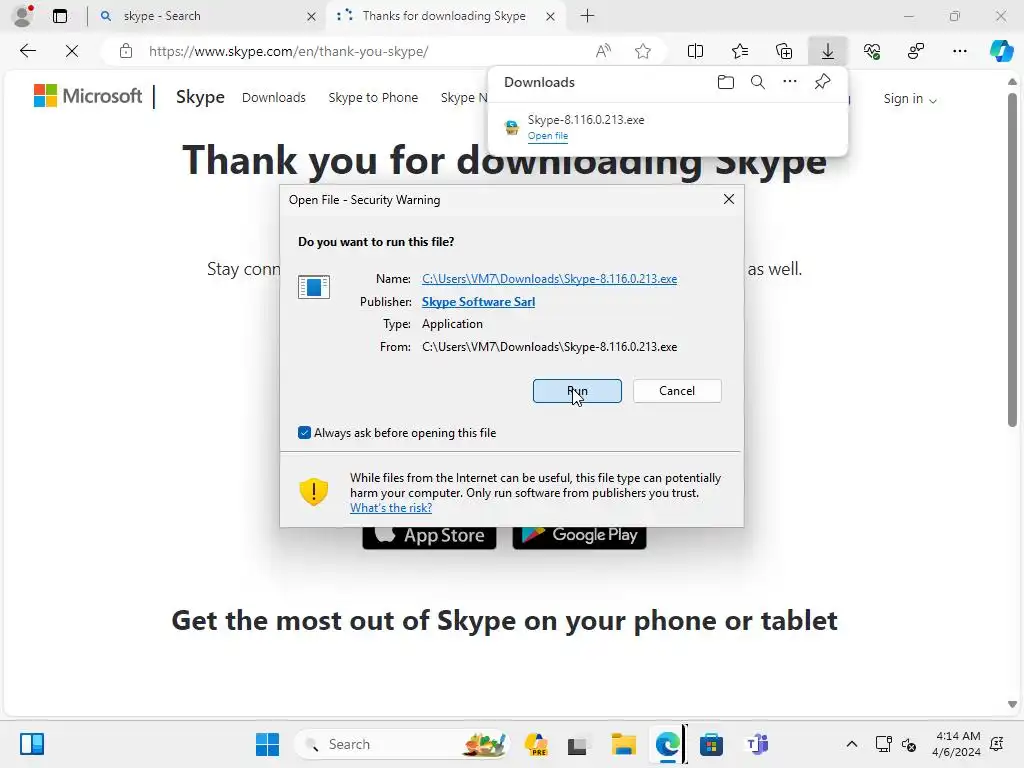
Task: Close the Thanks for downloading Skype tab
Action: pyautogui.click(x=551, y=16)
